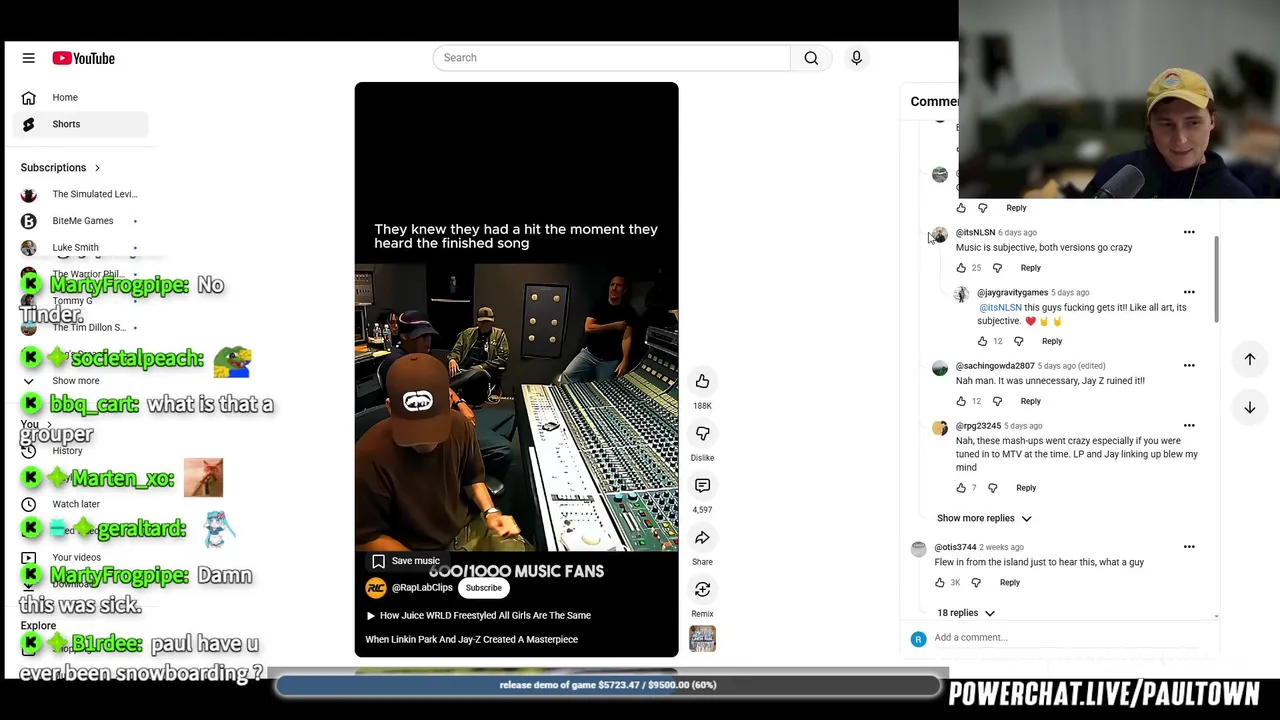The height and width of the screenshot is (720, 1280).
Task: Save music from the short
Action: [x=406, y=561]
